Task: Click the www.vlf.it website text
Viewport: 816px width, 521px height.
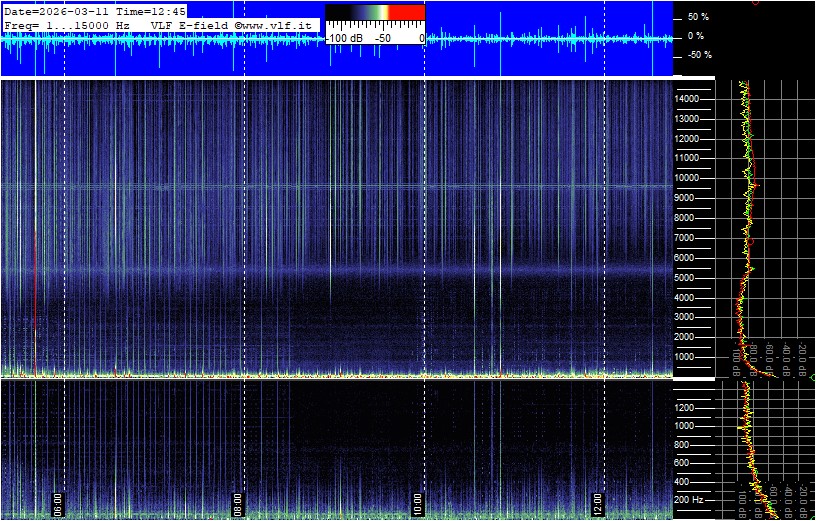Action: click(x=276, y=24)
